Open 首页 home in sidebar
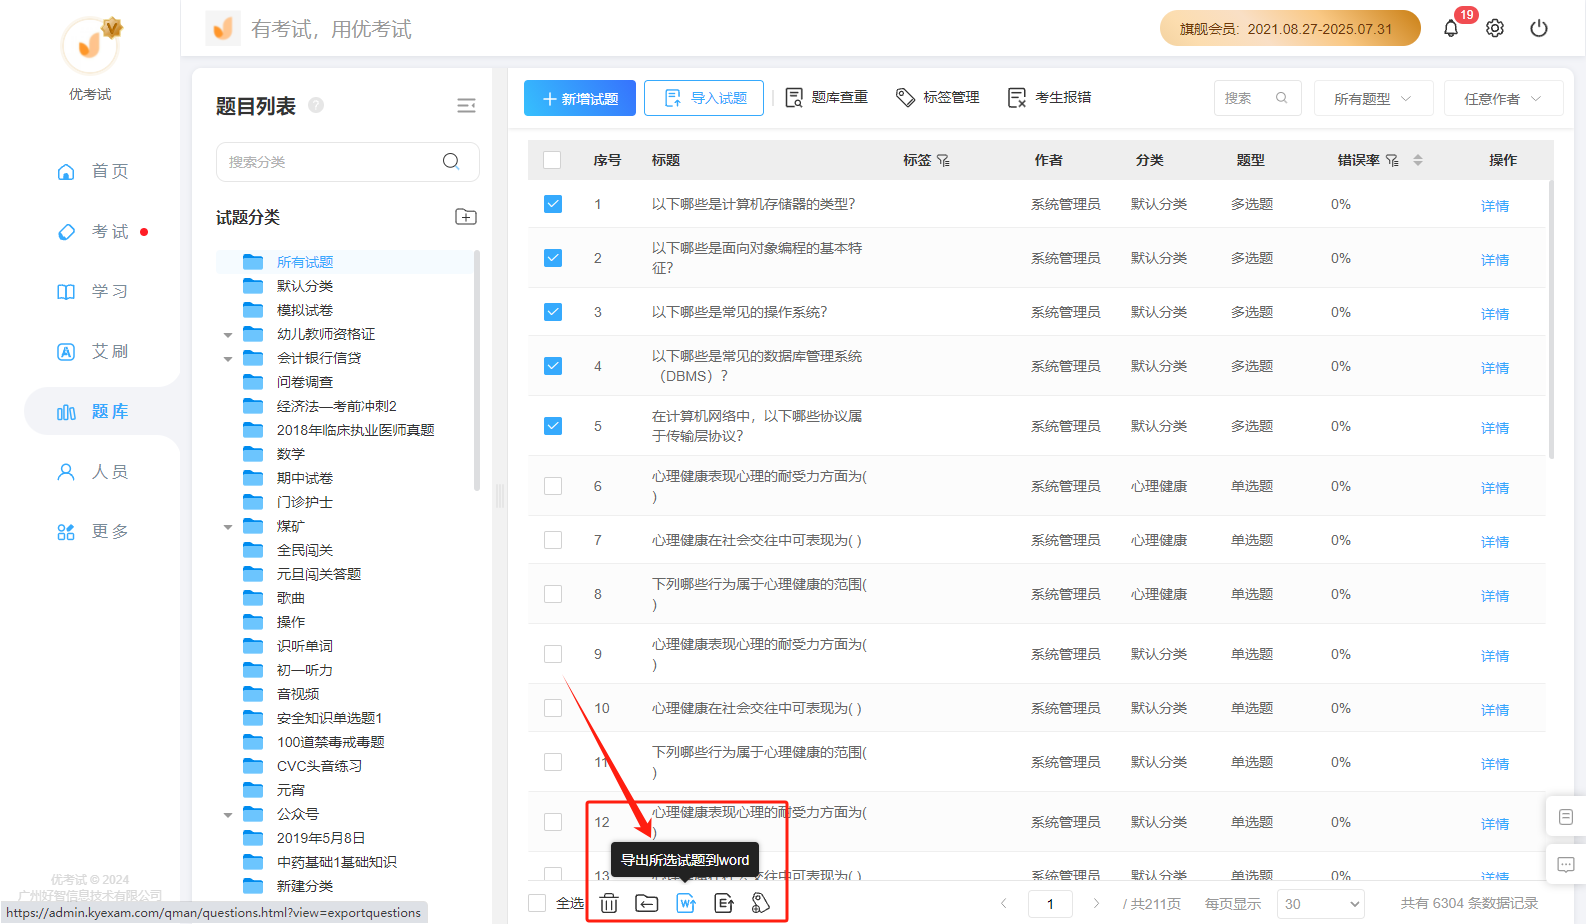The width and height of the screenshot is (1586, 924). pos(93,171)
